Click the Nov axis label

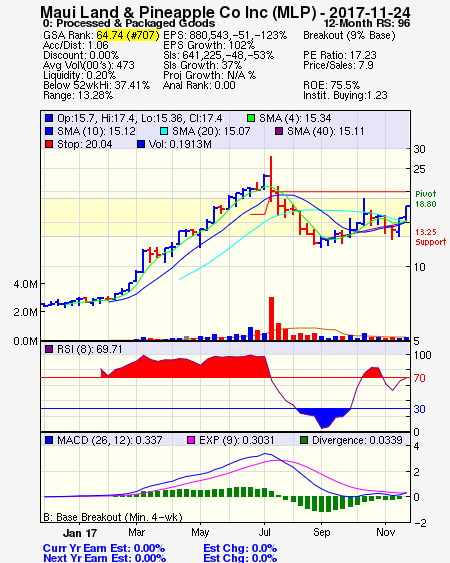click(x=385, y=532)
